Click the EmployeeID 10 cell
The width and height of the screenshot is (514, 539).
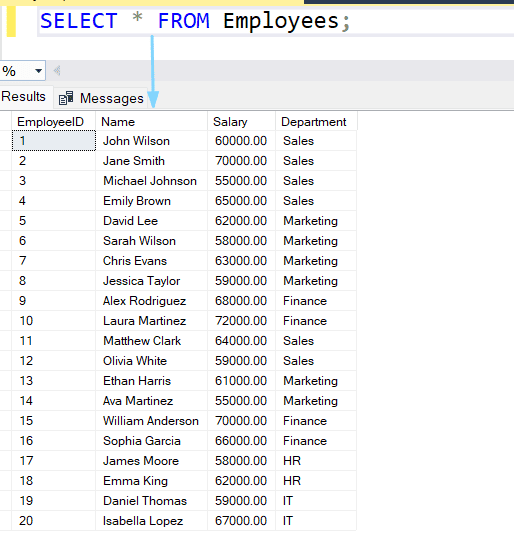coord(54,321)
